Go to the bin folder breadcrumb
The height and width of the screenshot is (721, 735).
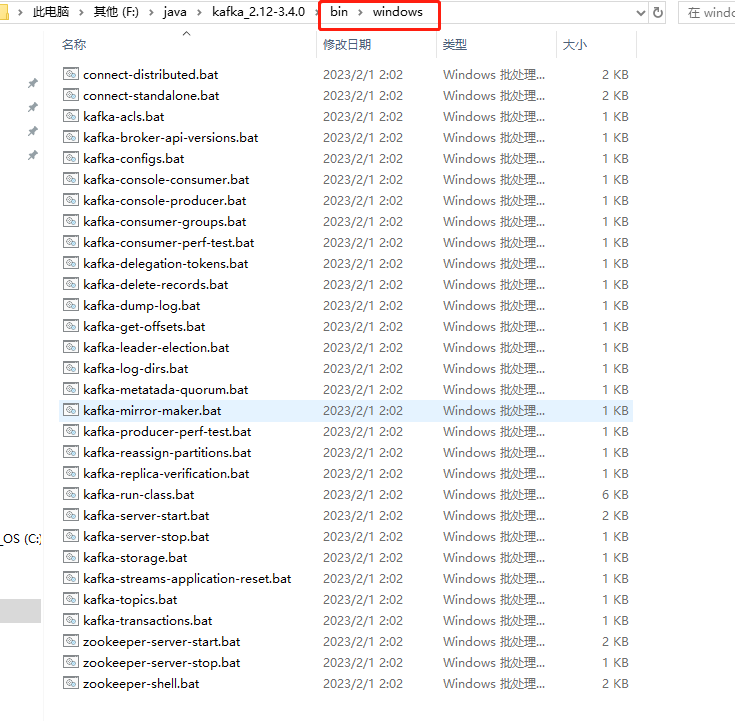click(339, 12)
